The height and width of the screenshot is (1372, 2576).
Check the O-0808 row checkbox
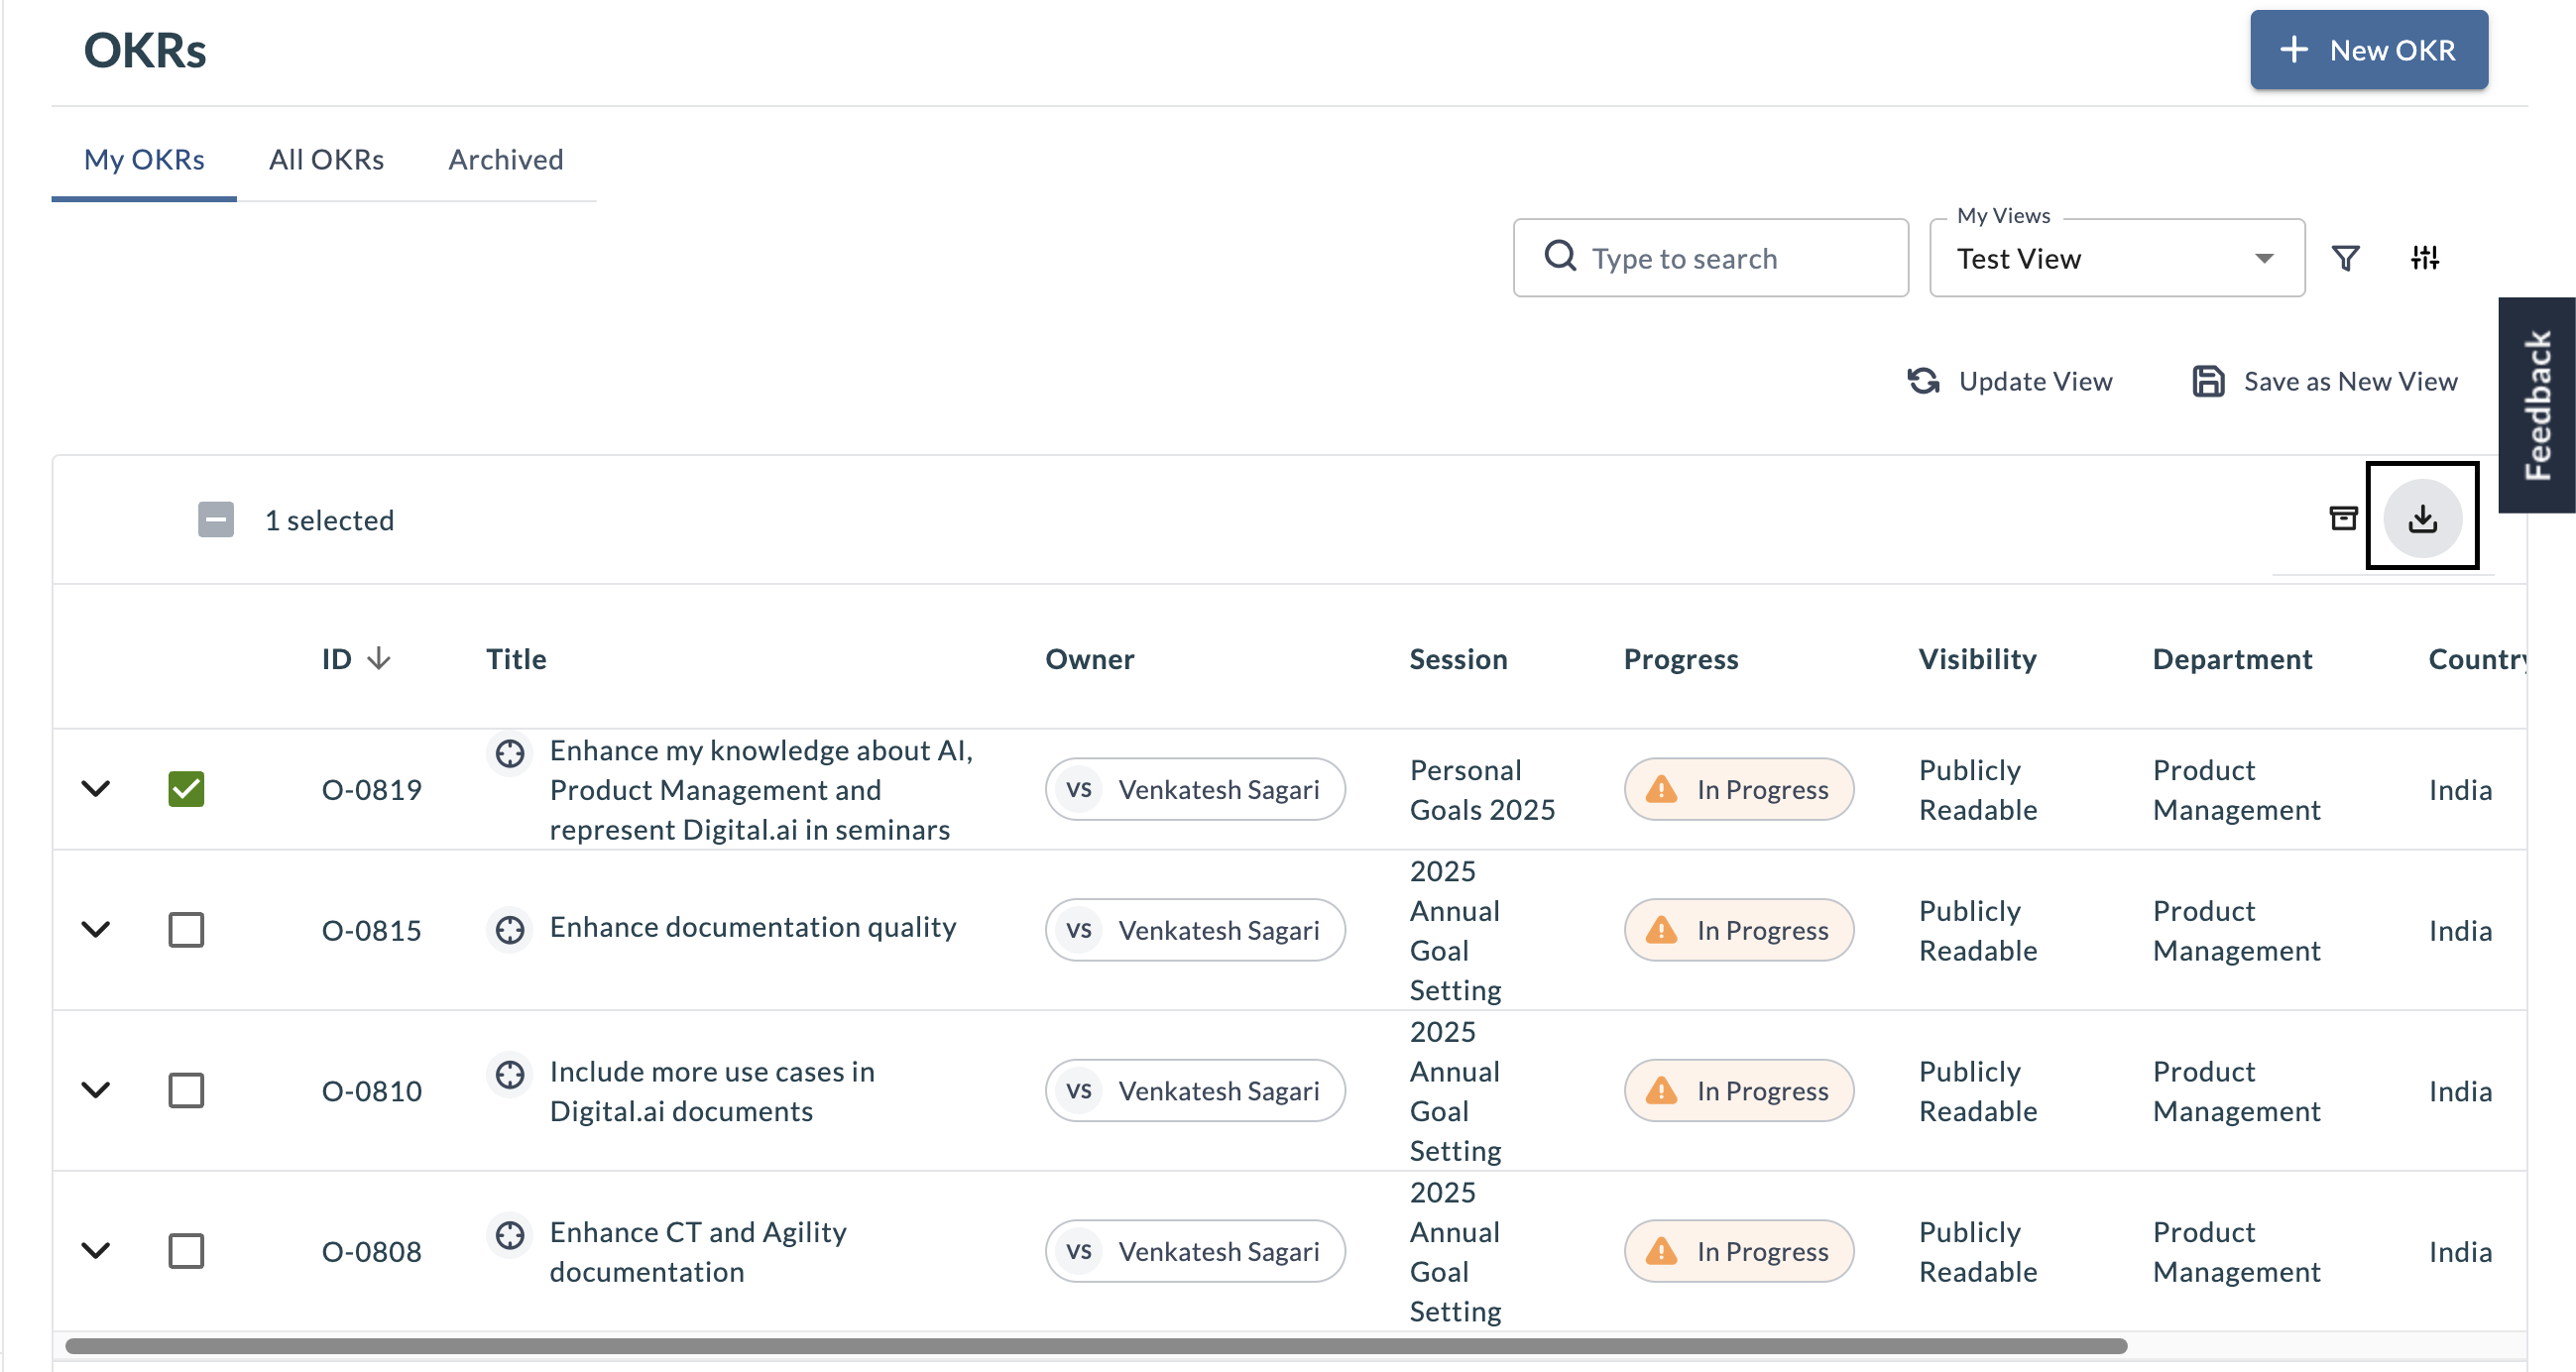pyautogui.click(x=186, y=1251)
